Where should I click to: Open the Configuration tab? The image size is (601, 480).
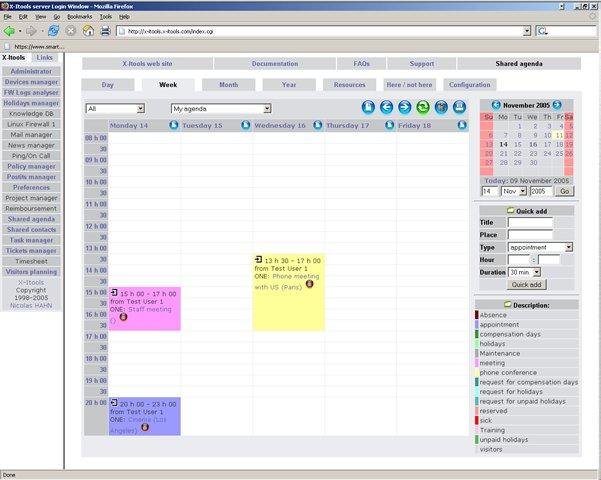pyautogui.click(x=470, y=85)
